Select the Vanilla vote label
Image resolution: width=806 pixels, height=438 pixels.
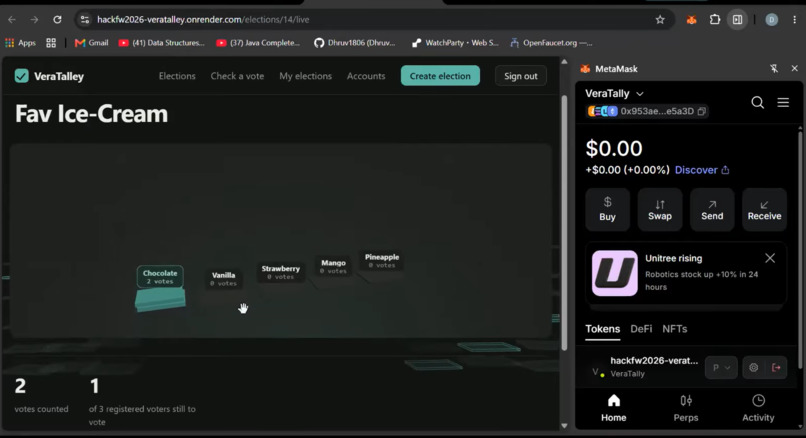(224, 279)
